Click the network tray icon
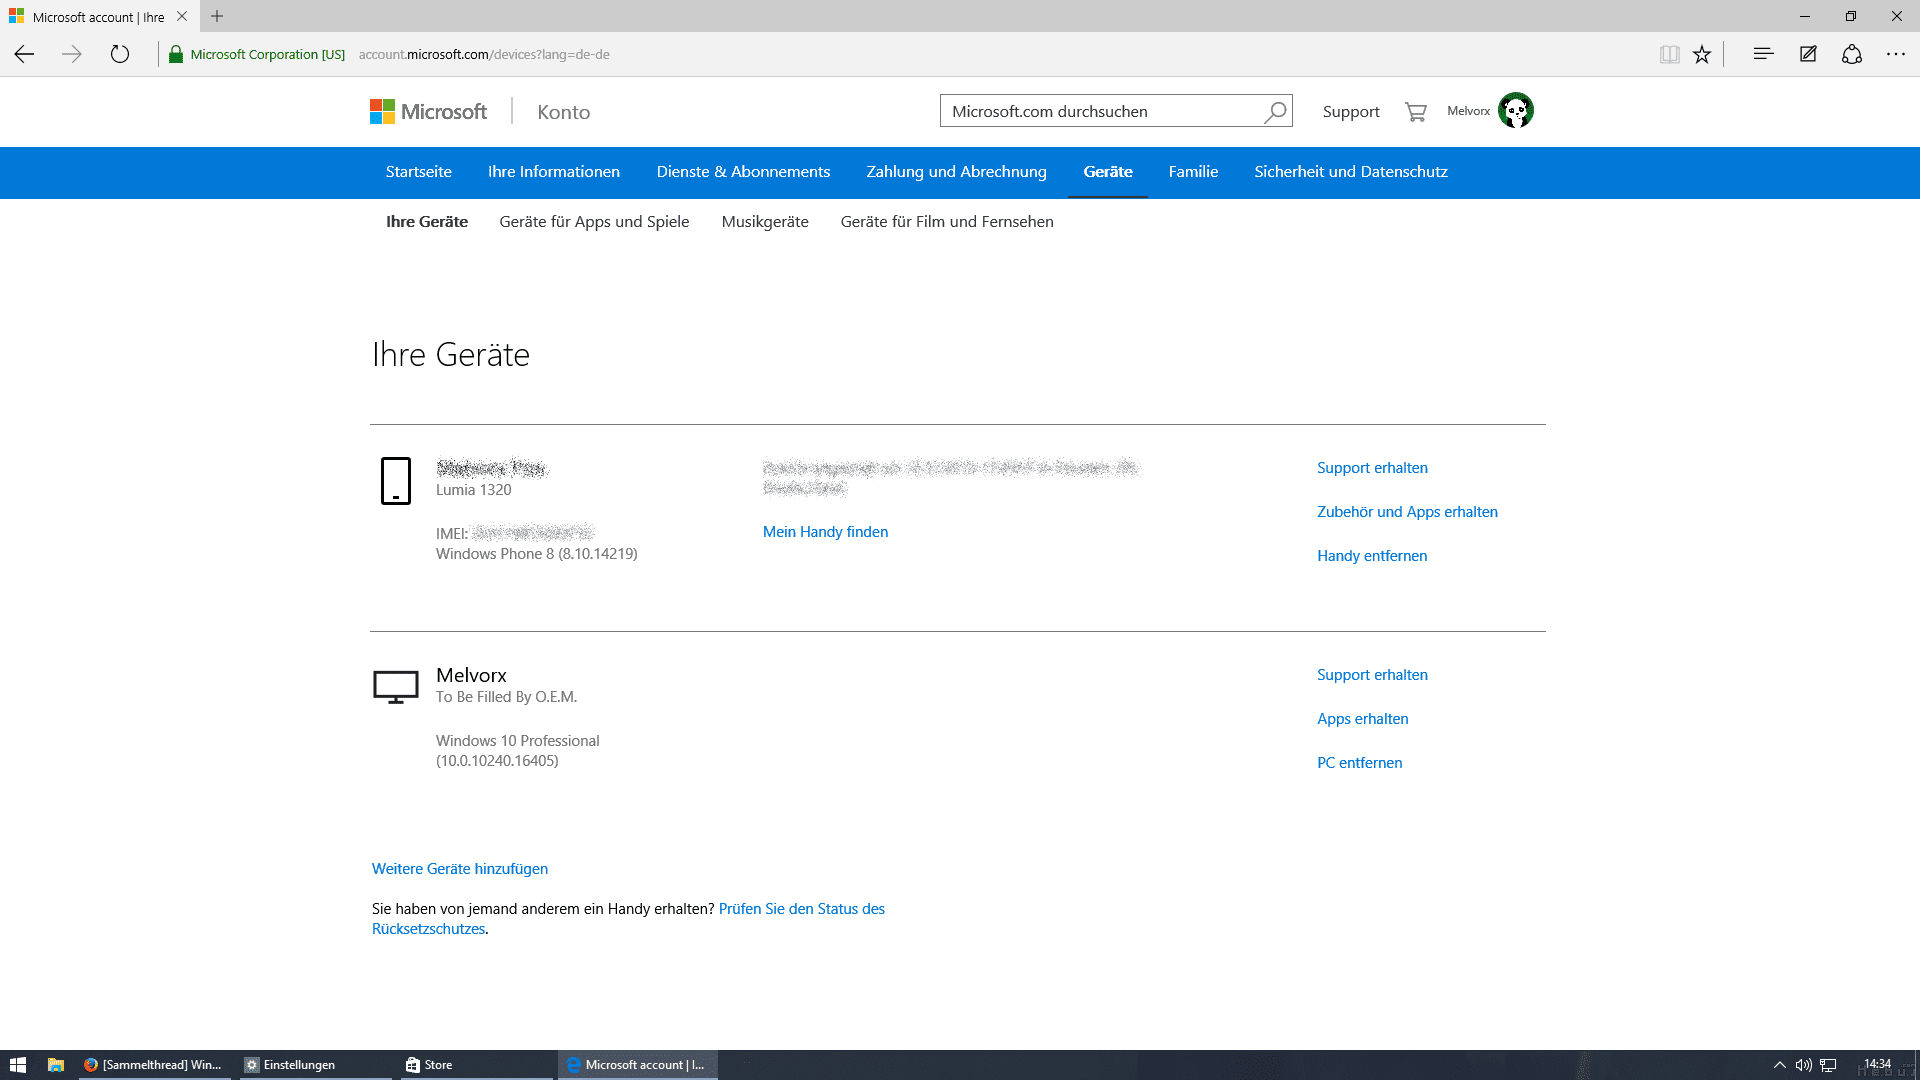Image resolution: width=1920 pixels, height=1080 pixels. [1828, 1065]
